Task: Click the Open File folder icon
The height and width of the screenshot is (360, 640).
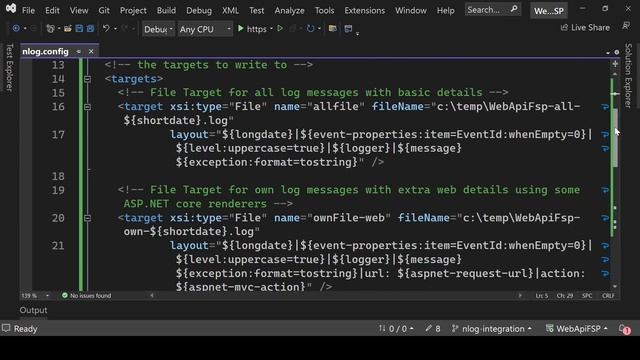Action: [x=68, y=29]
